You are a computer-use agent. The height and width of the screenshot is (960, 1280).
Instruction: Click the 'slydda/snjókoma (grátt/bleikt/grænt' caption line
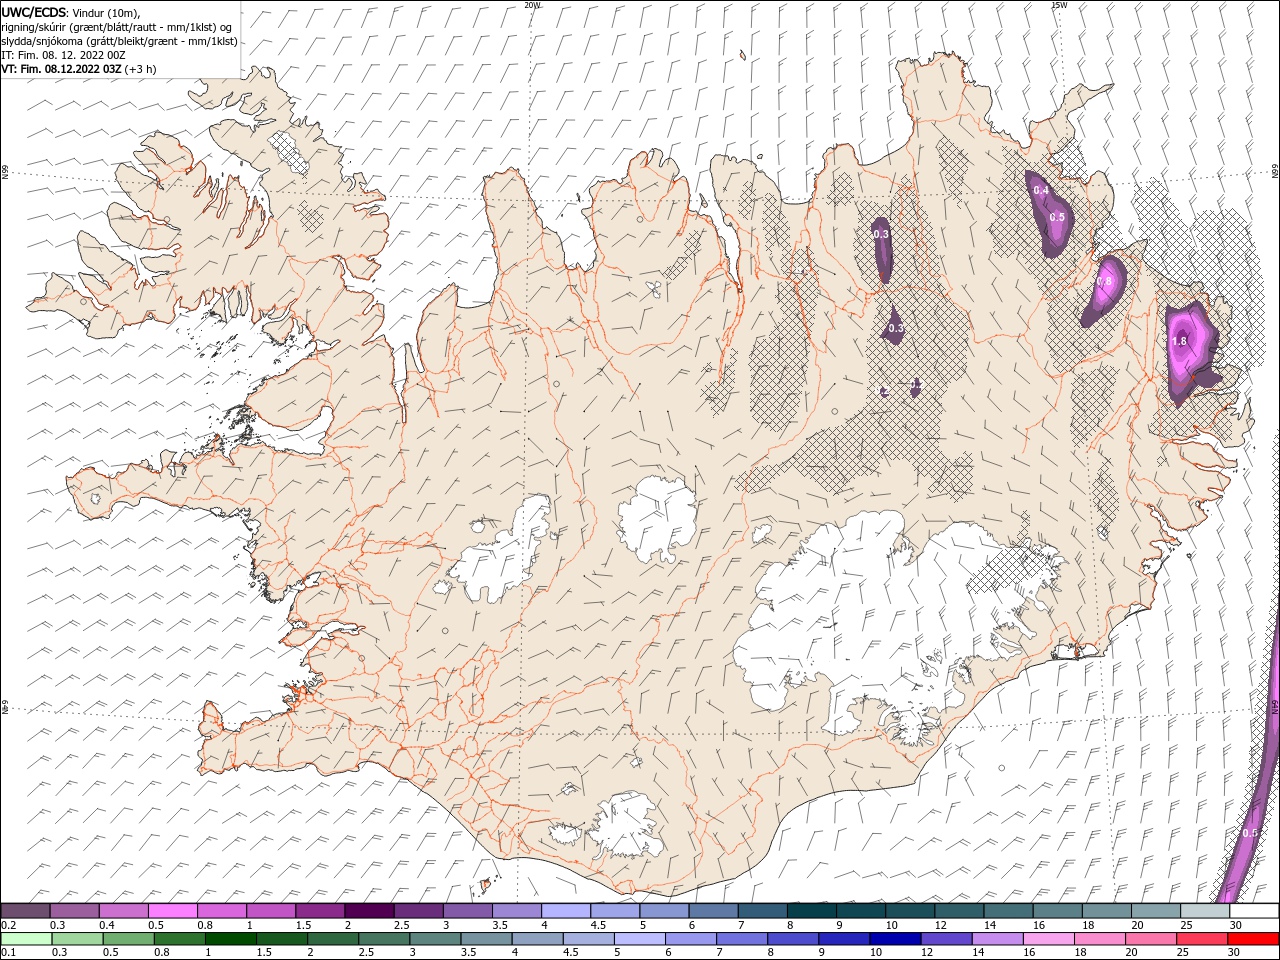119,41
